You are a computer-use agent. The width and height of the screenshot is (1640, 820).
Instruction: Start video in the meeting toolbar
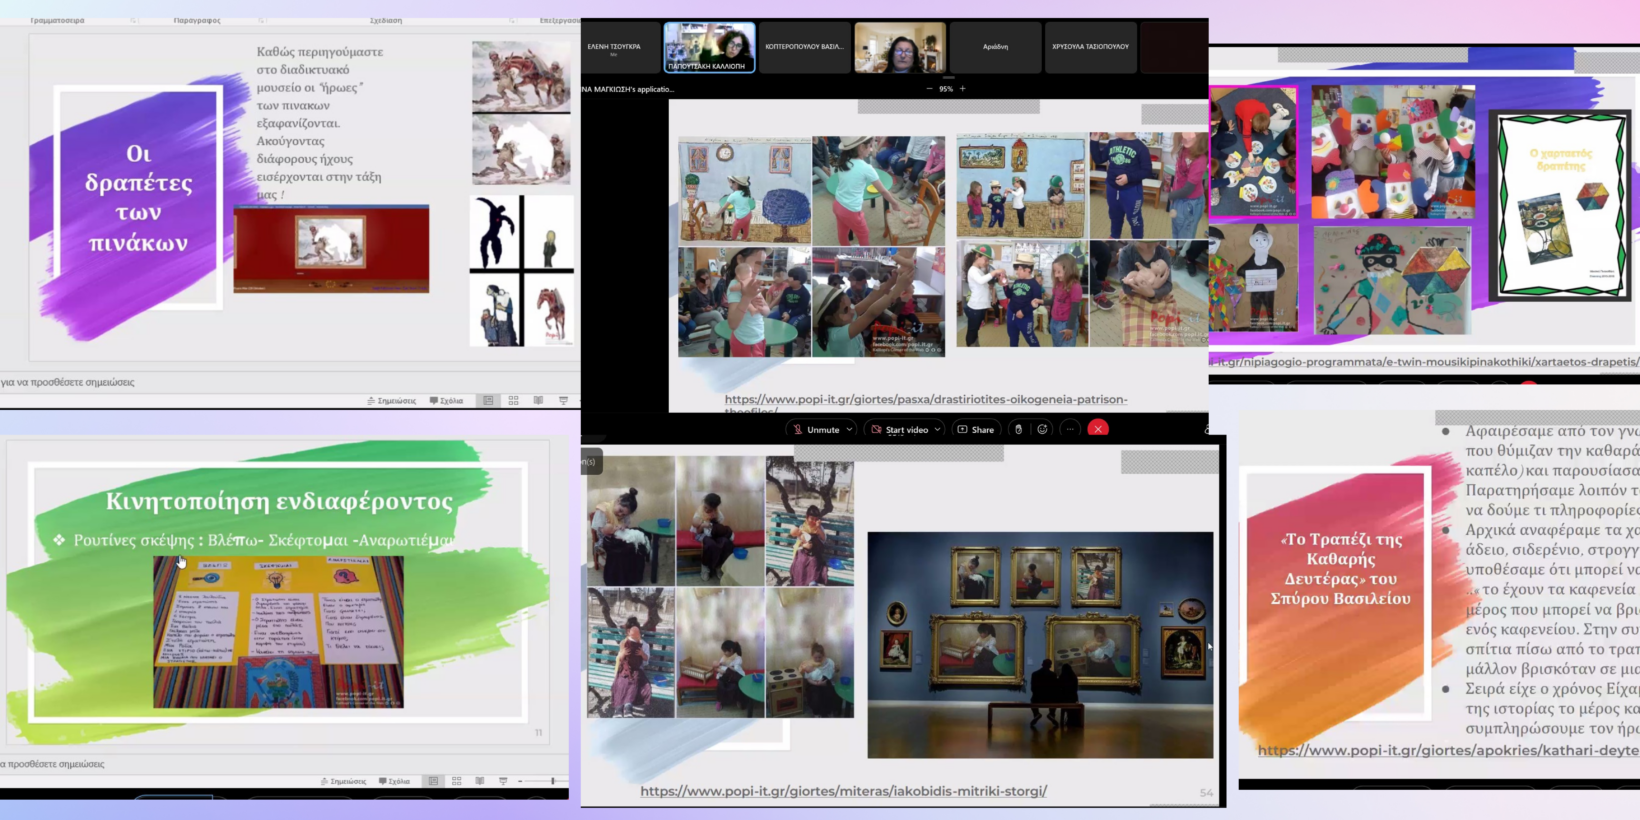pyautogui.click(x=900, y=430)
